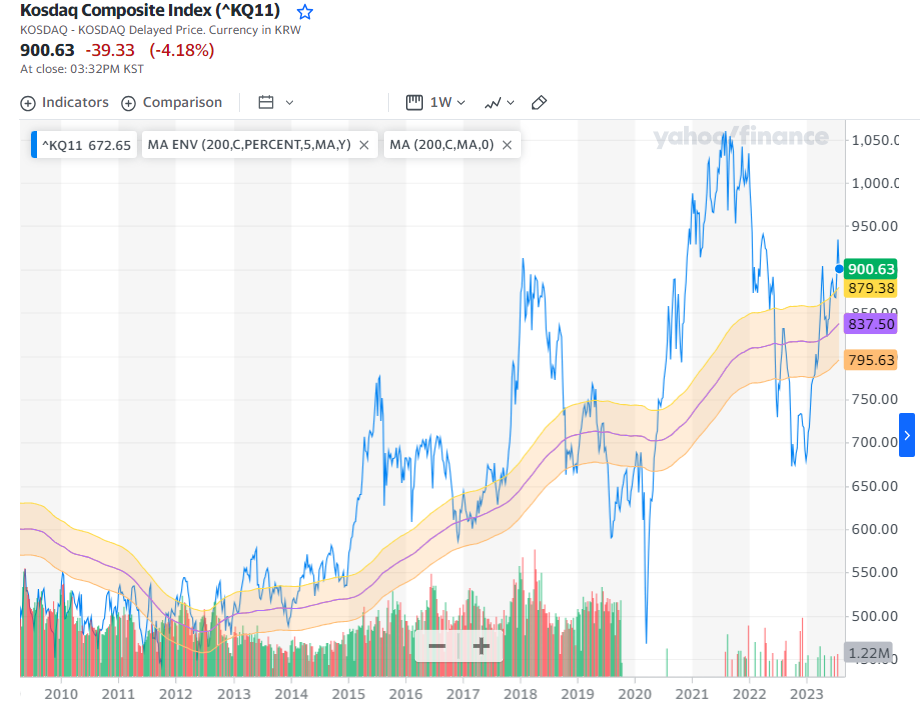Zoom in chart with plus button
Screen dimensions: 920x708
coord(481,646)
